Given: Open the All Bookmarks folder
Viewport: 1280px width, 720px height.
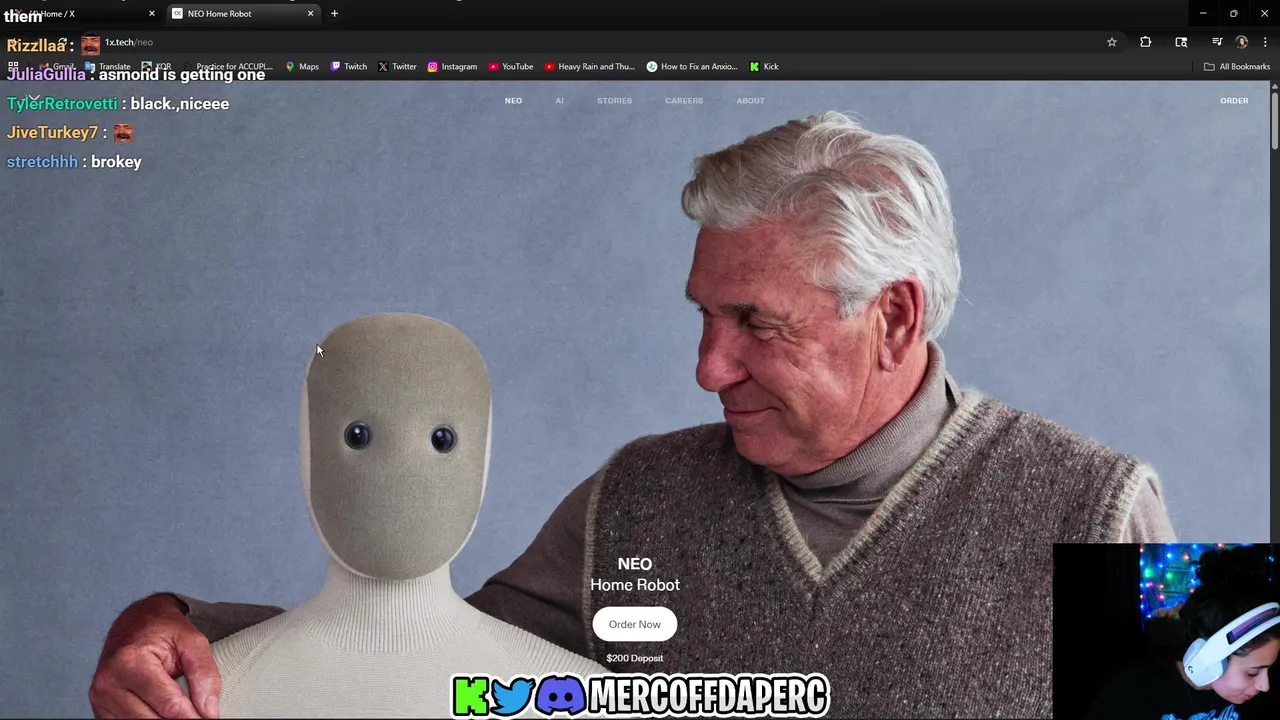Looking at the screenshot, I should tap(1237, 67).
